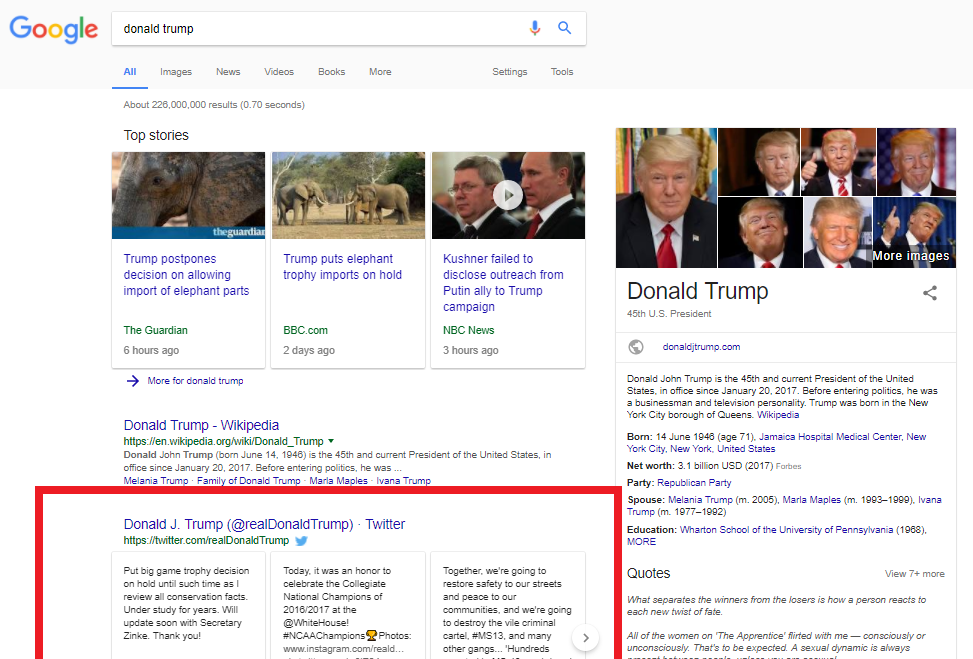Click the Forbes net worth source
The image size is (973, 659).
click(789, 467)
